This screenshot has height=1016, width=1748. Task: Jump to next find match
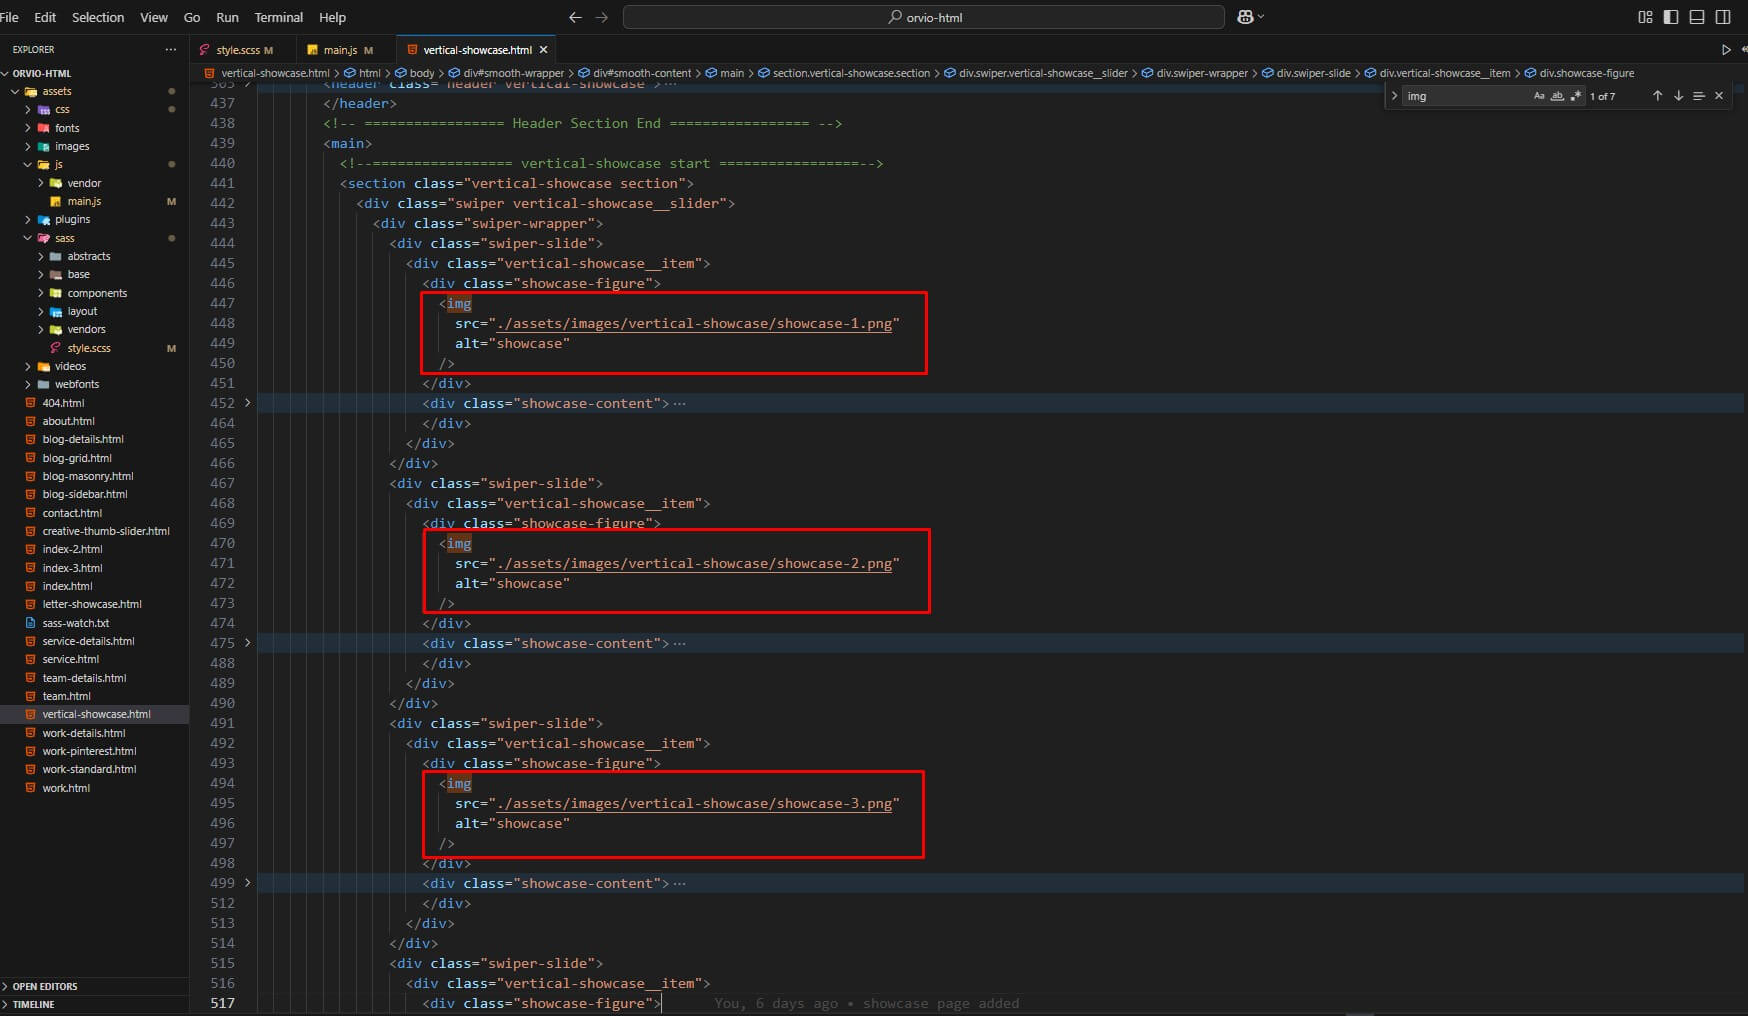pyautogui.click(x=1678, y=96)
